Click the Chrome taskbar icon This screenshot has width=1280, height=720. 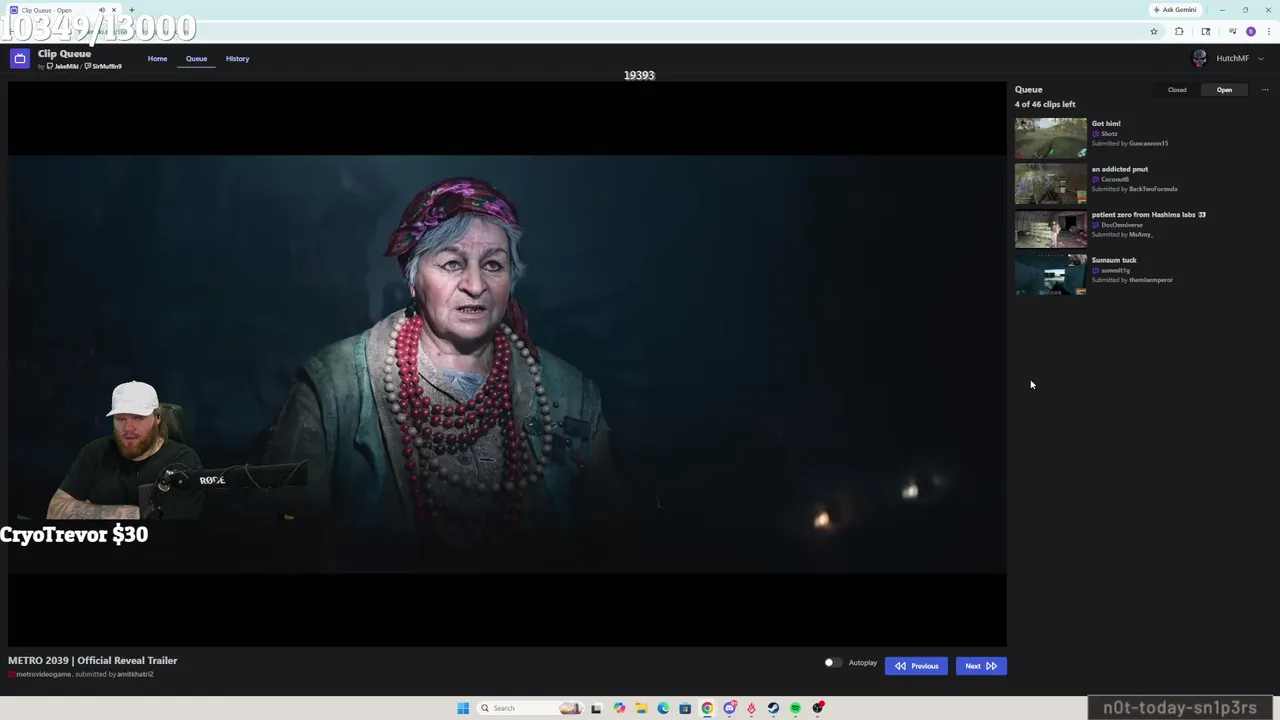coord(707,708)
